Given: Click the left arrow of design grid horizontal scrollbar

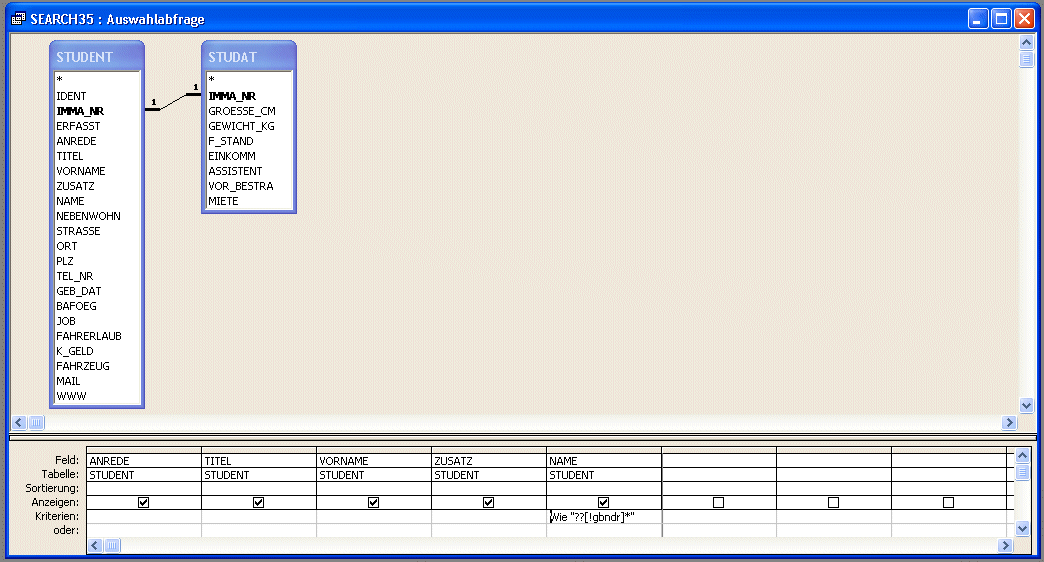Looking at the screenshot, I should [95, 545].
